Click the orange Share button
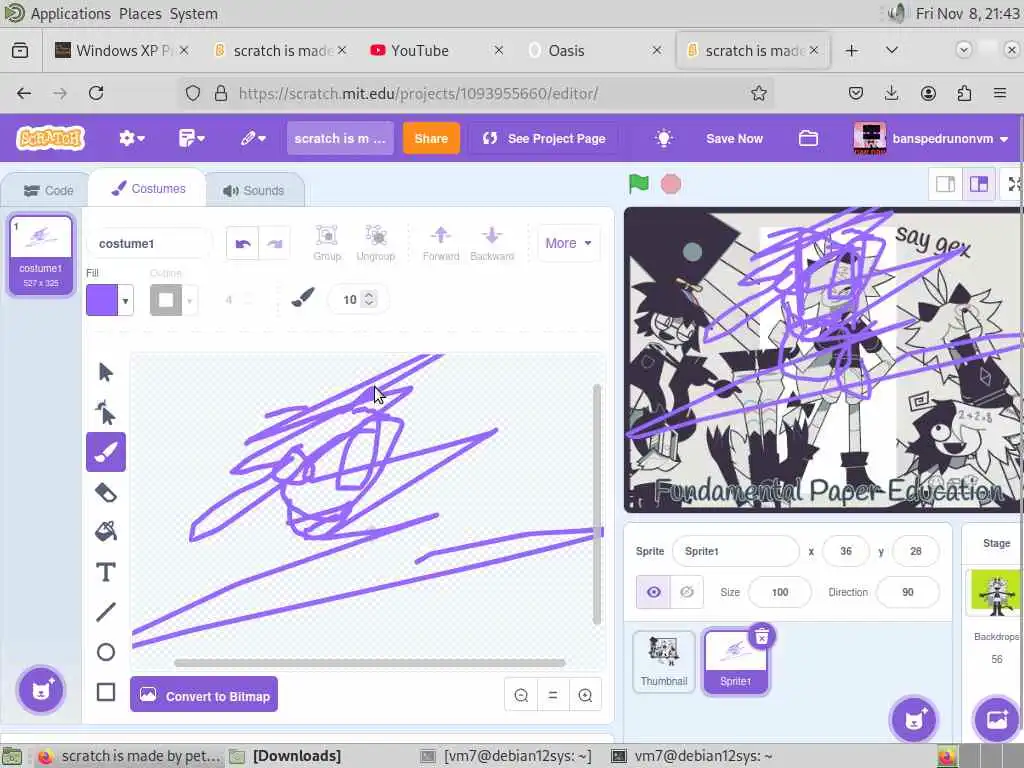 coord(431,138)
